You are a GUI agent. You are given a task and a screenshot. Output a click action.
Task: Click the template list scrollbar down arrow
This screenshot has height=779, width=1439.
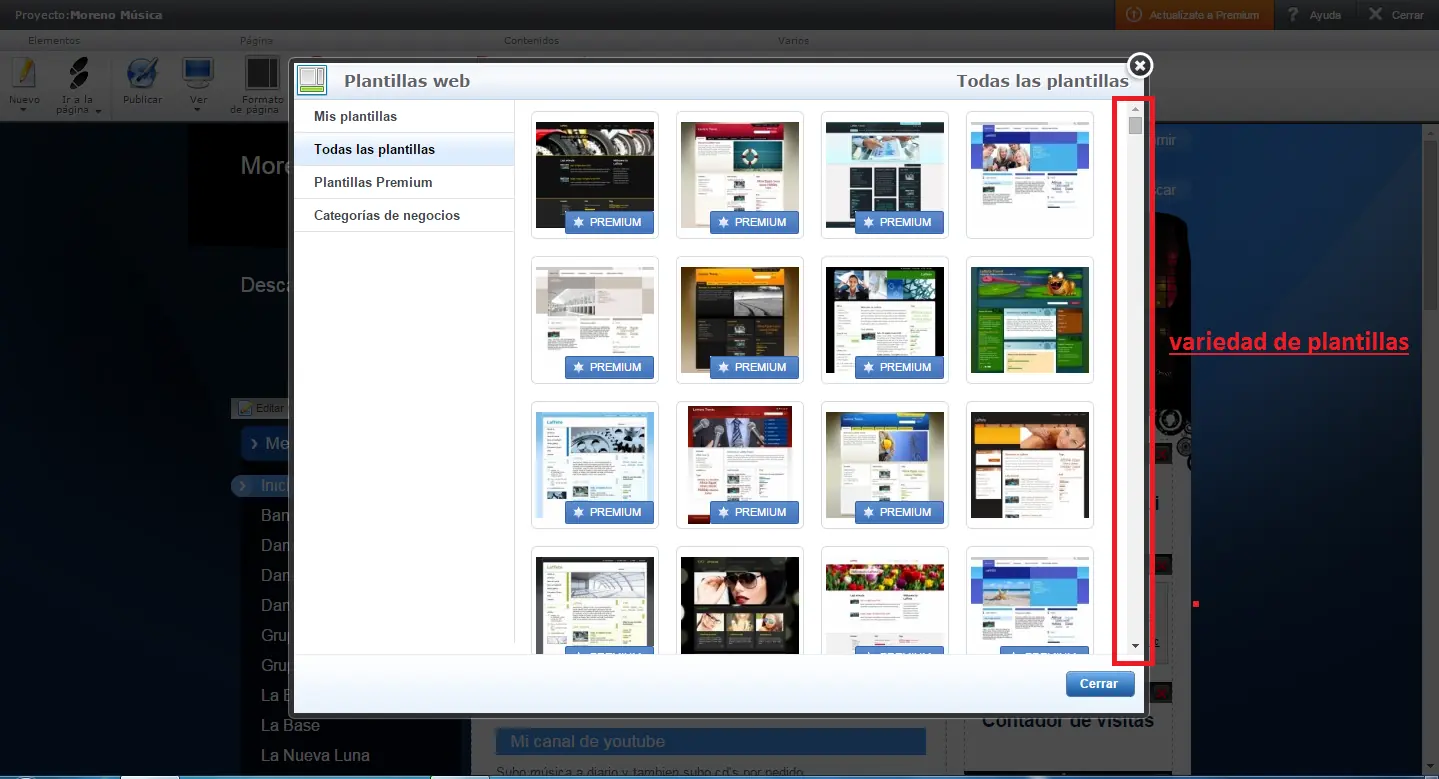coord(1135,647)
